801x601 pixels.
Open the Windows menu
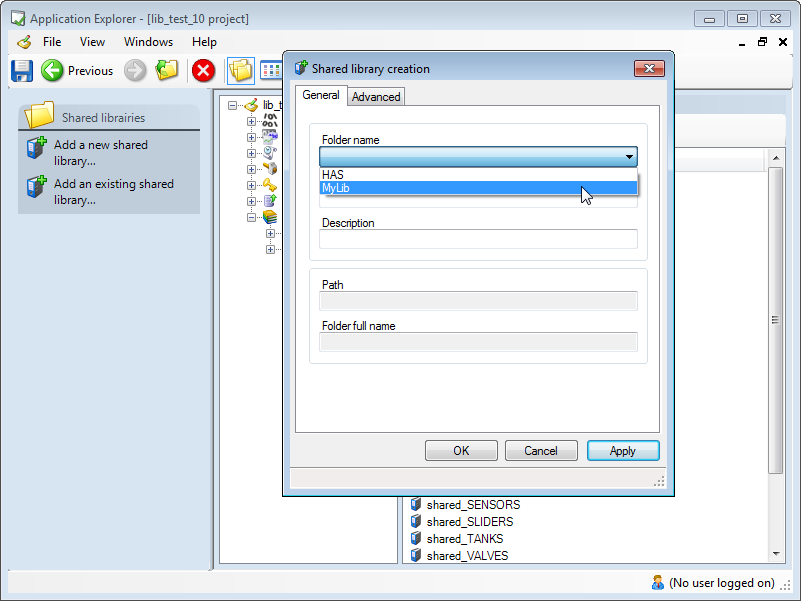(x=148, y=42)
